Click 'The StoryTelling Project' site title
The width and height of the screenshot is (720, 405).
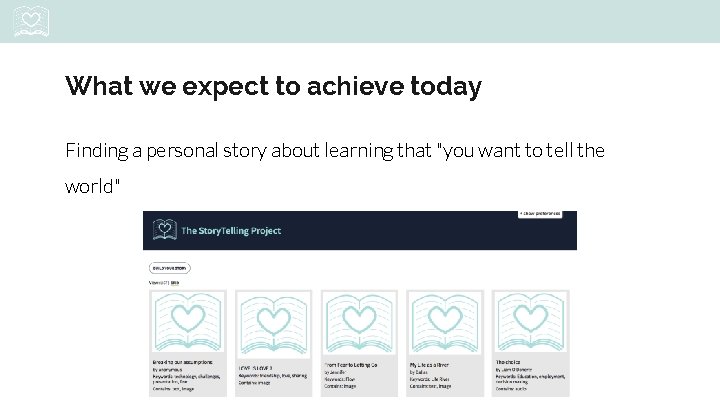[230, 231]
